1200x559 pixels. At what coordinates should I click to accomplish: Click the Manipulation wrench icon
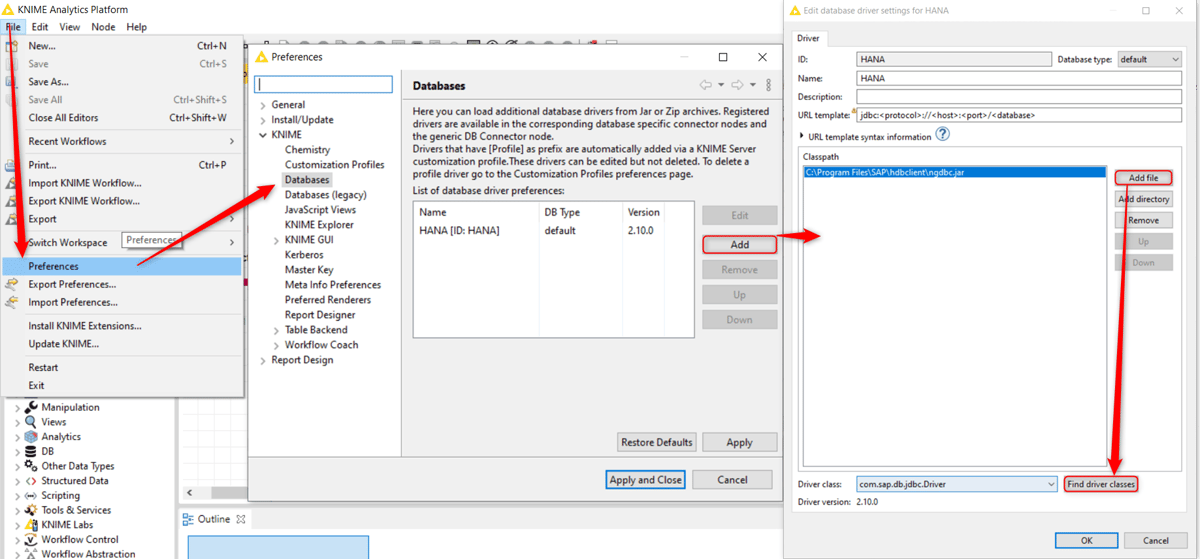(x=31, y=407)
